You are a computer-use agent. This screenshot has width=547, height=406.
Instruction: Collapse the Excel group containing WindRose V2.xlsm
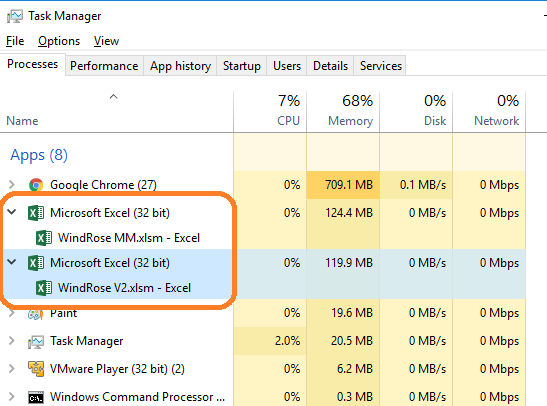pyautogui.click(x=12, y=262)
